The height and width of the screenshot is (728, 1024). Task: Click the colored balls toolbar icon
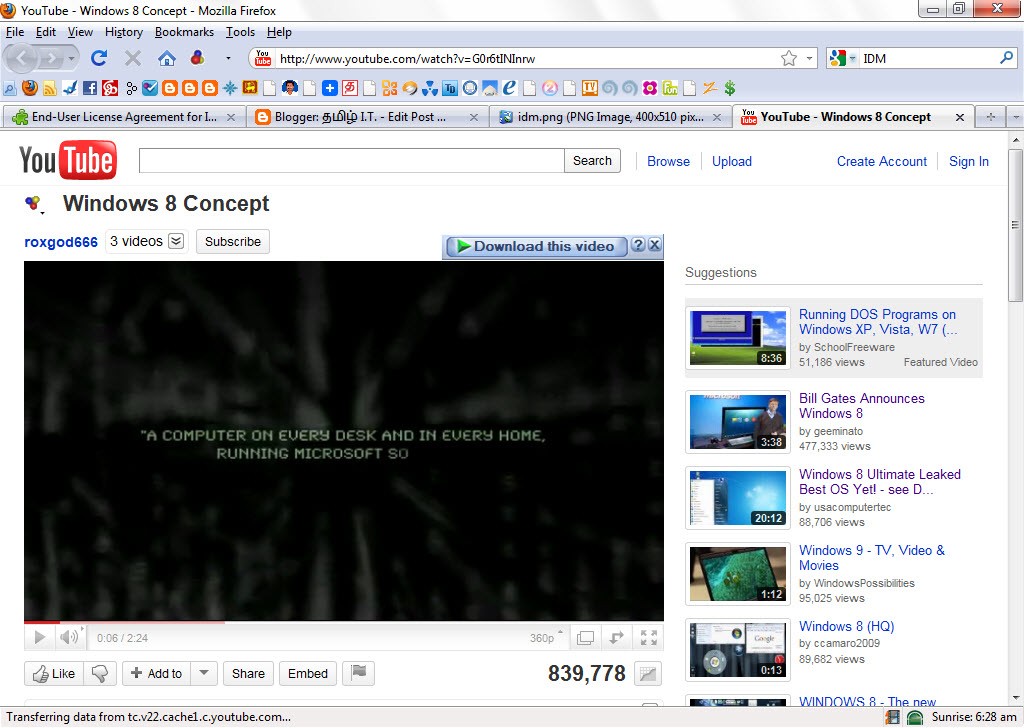[x=197, y=58]
